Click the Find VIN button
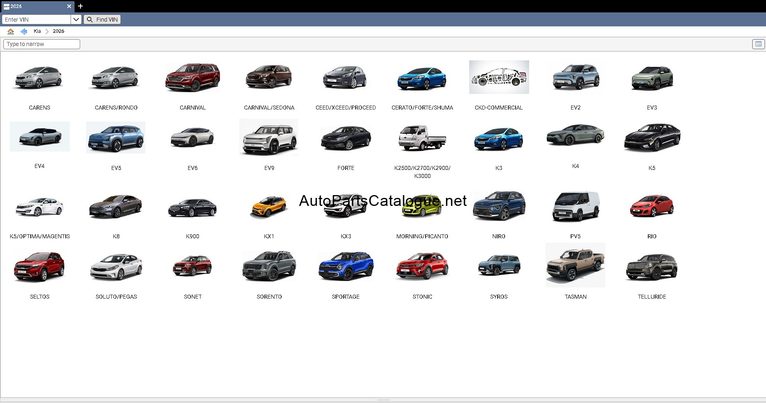This screenshot has width=766, height=403. pos(102,20)
